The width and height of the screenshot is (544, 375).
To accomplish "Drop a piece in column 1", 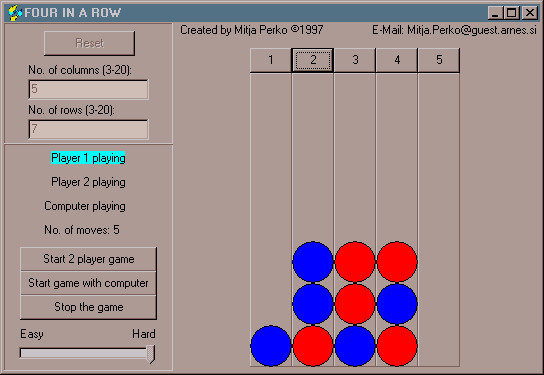I will pyautogui.click(x=271, y=60).
